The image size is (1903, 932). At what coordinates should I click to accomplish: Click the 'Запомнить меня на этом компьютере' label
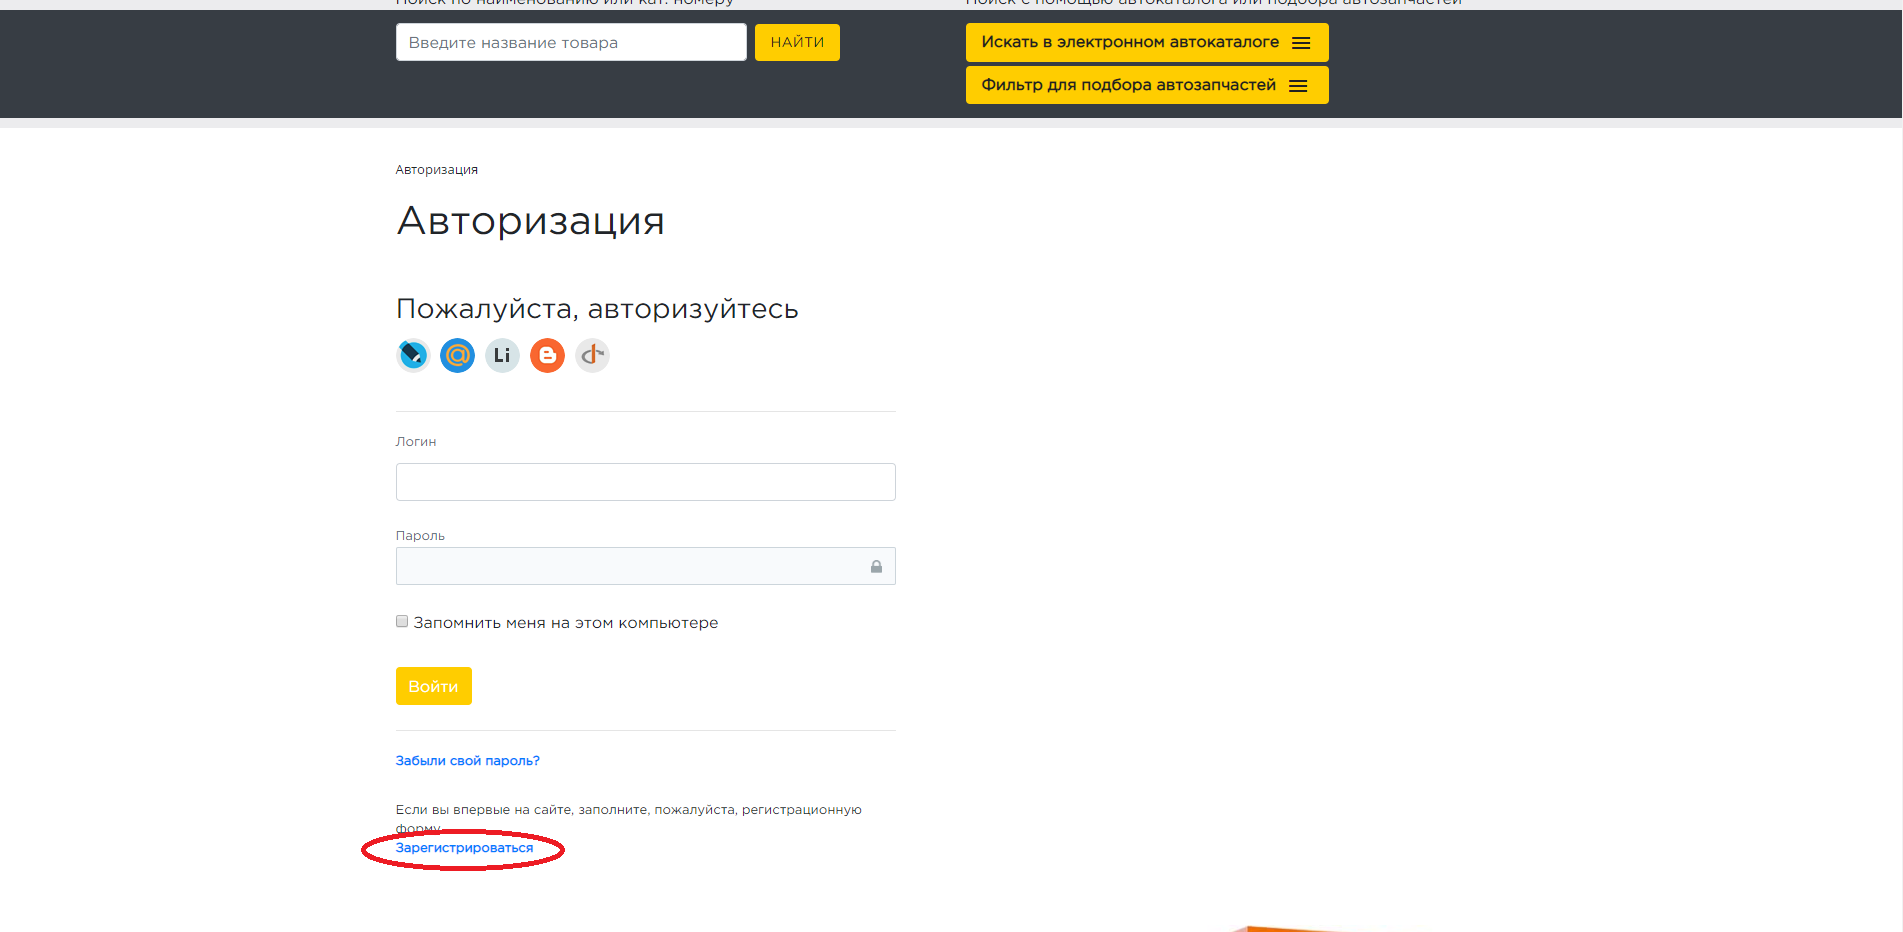566,623
